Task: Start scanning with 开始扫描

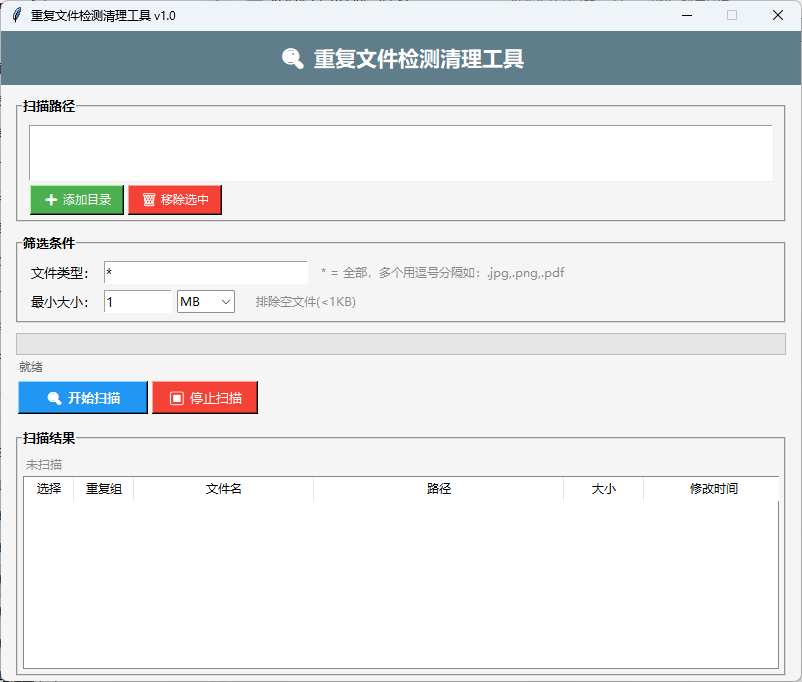Action: click(x=83, y=398)
